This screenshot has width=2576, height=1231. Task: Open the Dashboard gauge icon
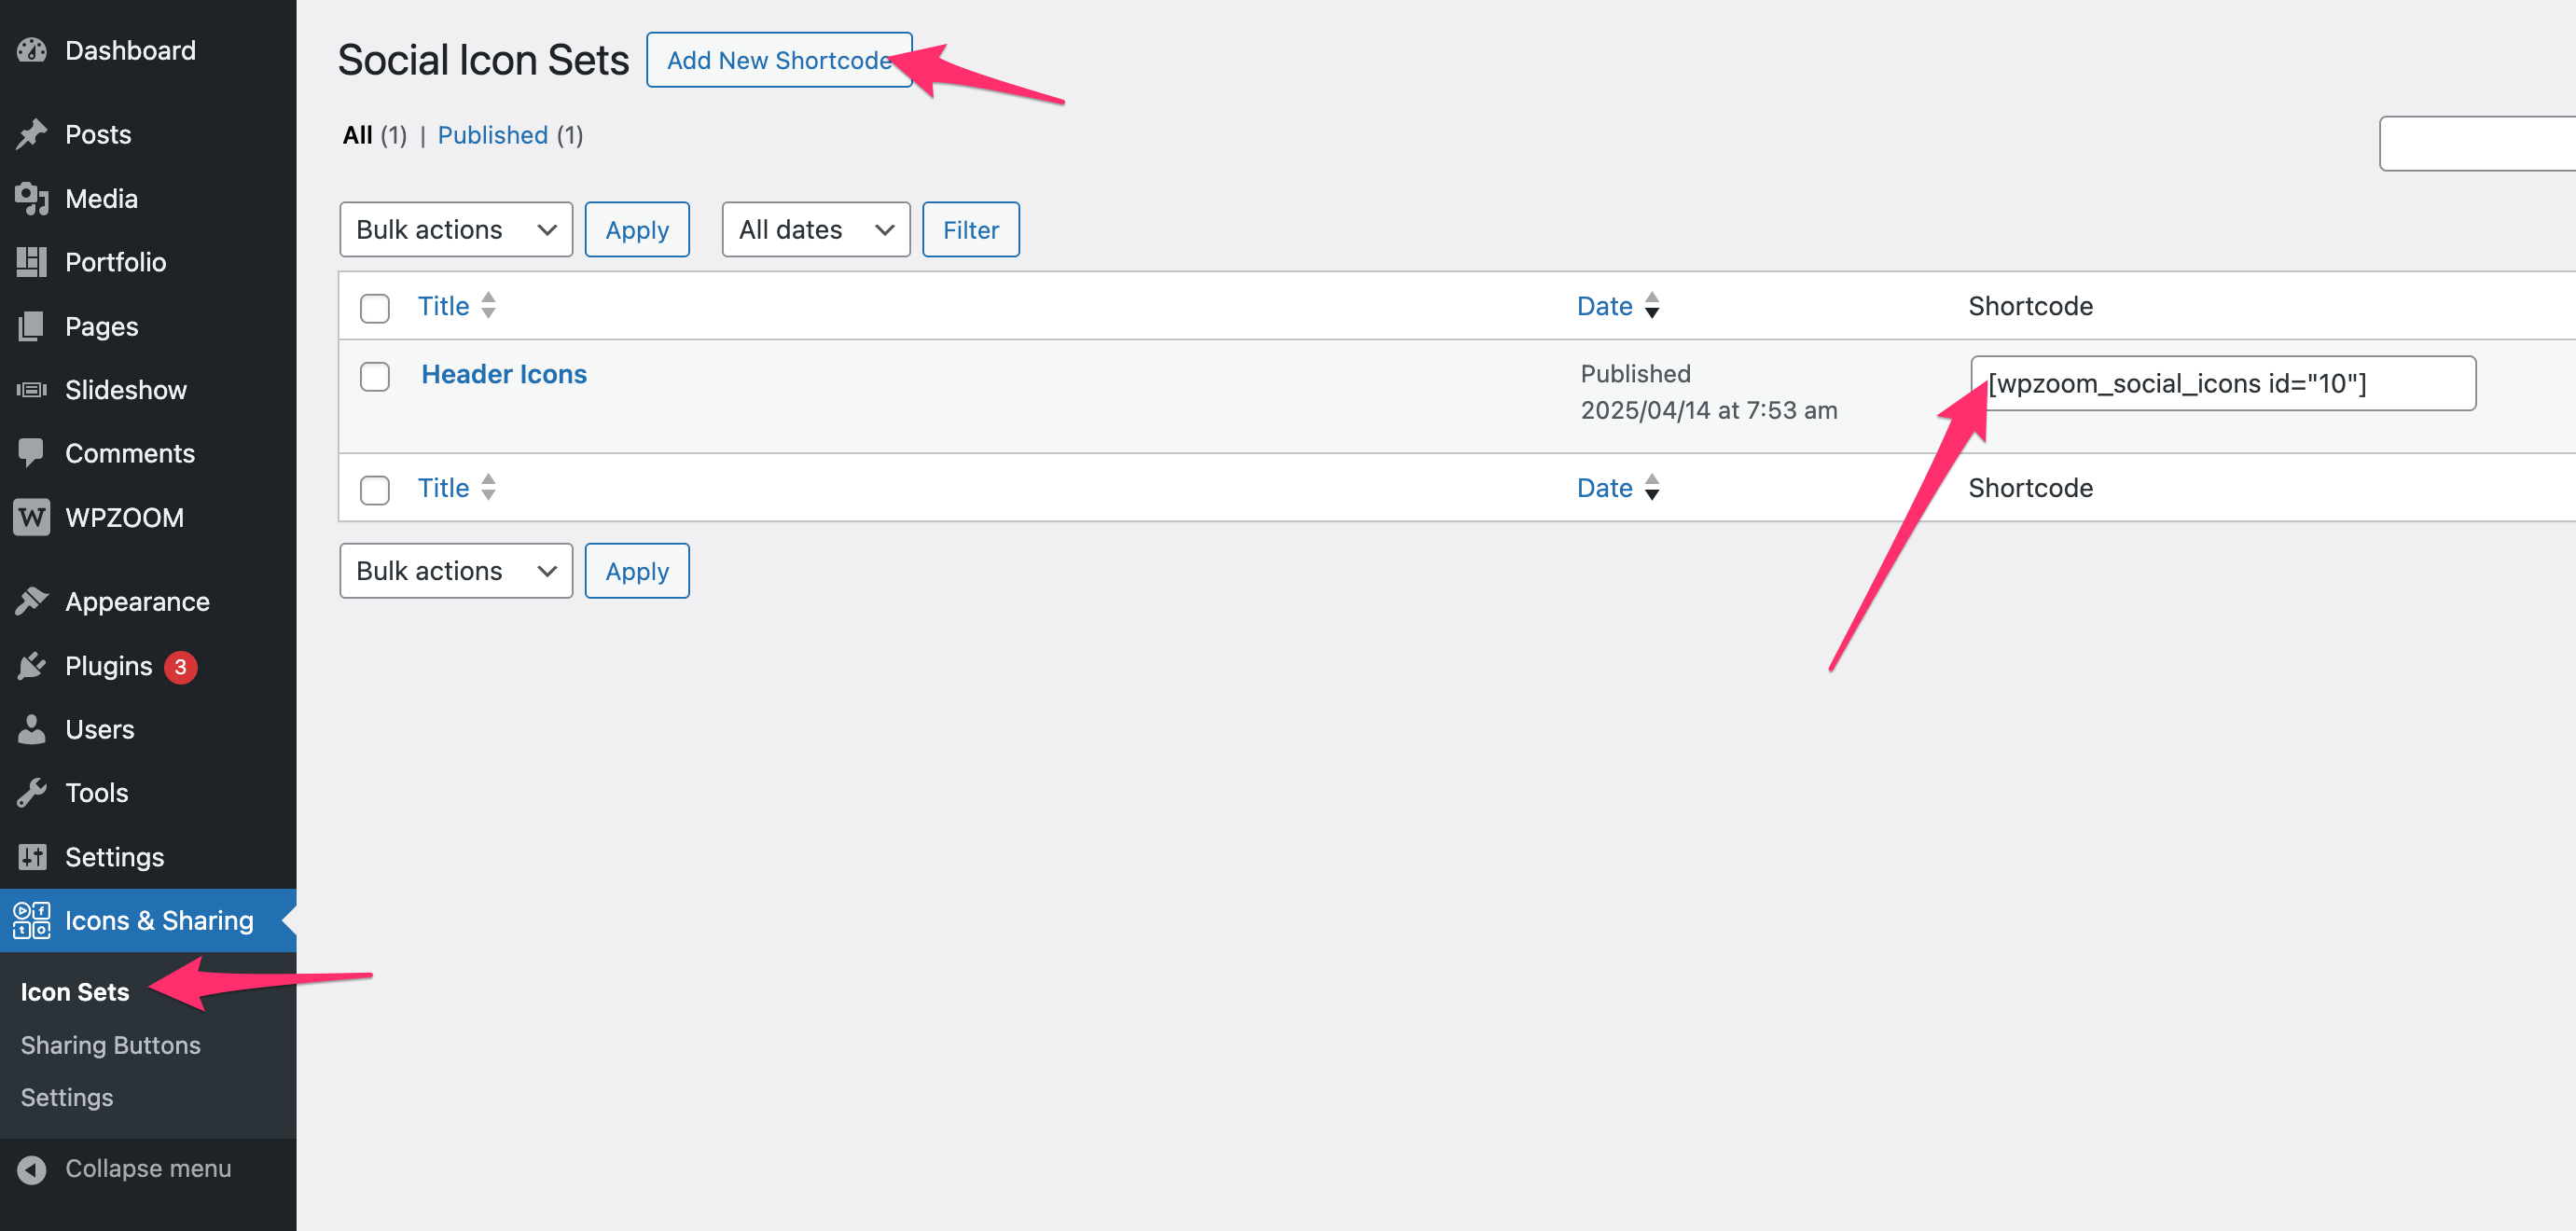coord(32,50)
